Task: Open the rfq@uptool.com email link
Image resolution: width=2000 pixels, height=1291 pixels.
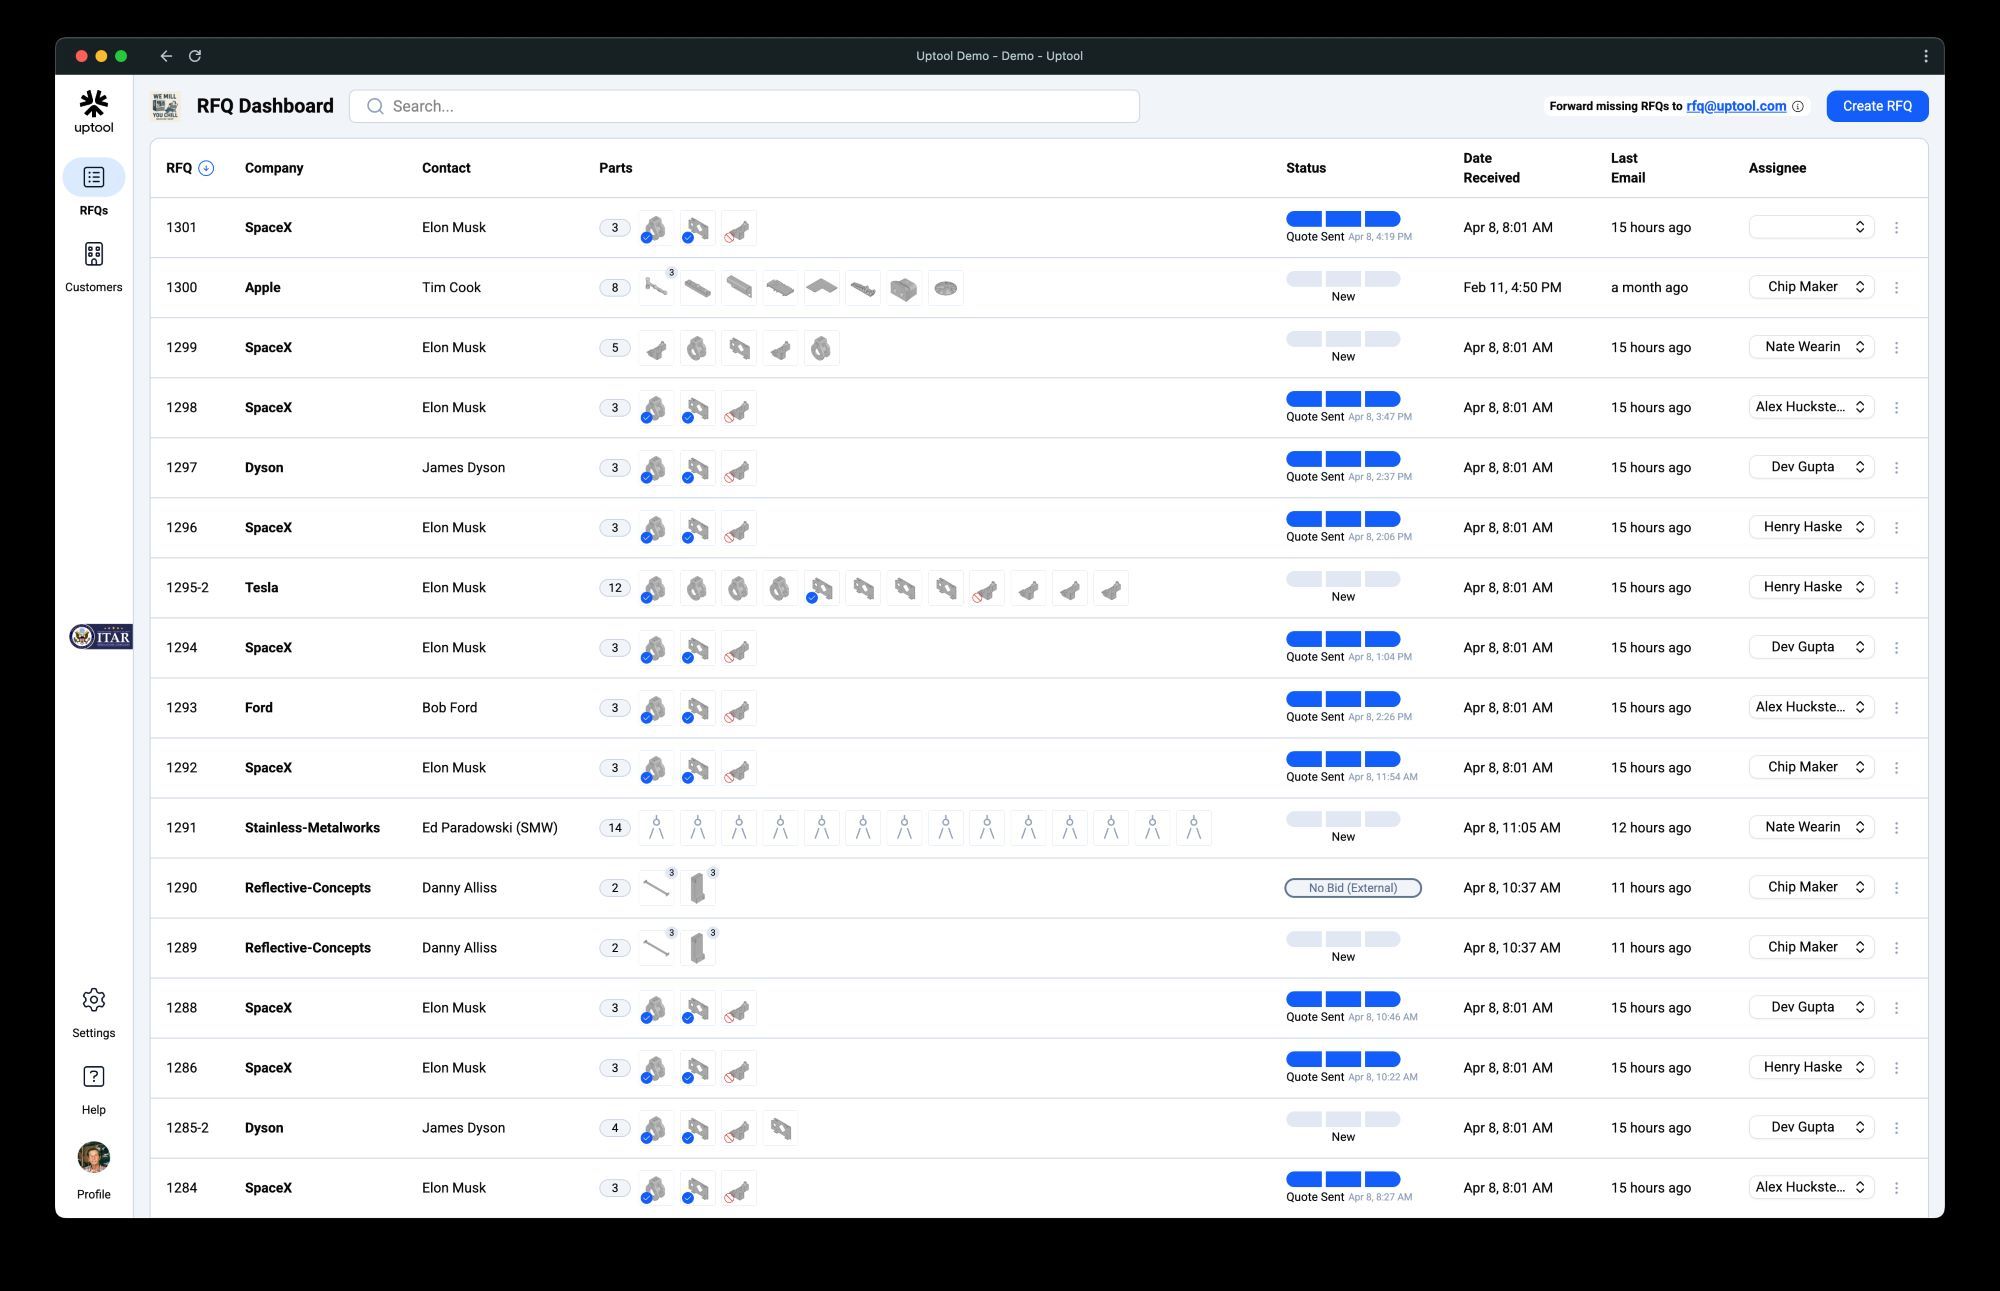Action: [1736, 106]
